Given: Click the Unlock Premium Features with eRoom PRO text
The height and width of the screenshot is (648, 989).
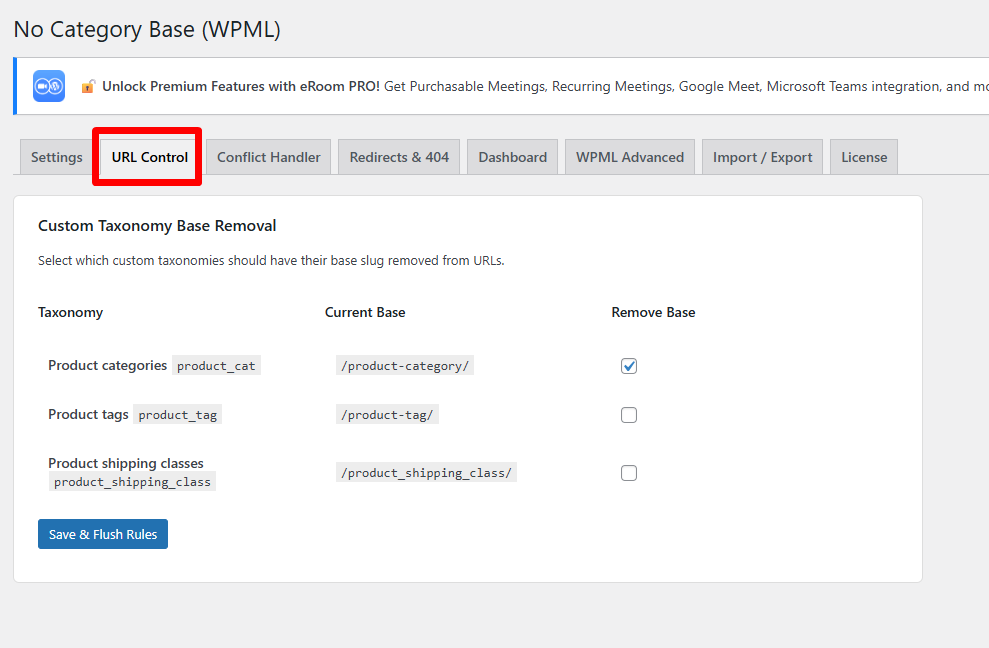Looking at the screenshot, I should [241, 86].
